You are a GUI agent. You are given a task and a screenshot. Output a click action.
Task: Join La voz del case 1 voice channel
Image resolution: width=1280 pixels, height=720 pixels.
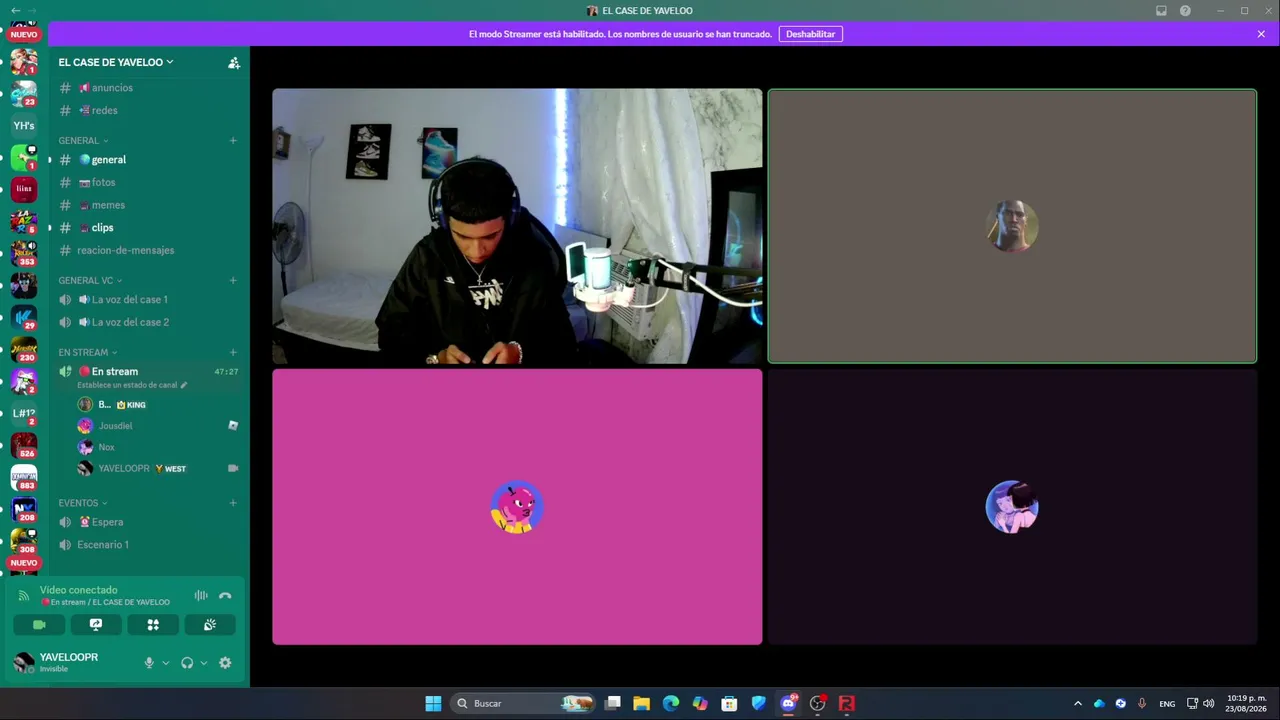click(148, 300)
